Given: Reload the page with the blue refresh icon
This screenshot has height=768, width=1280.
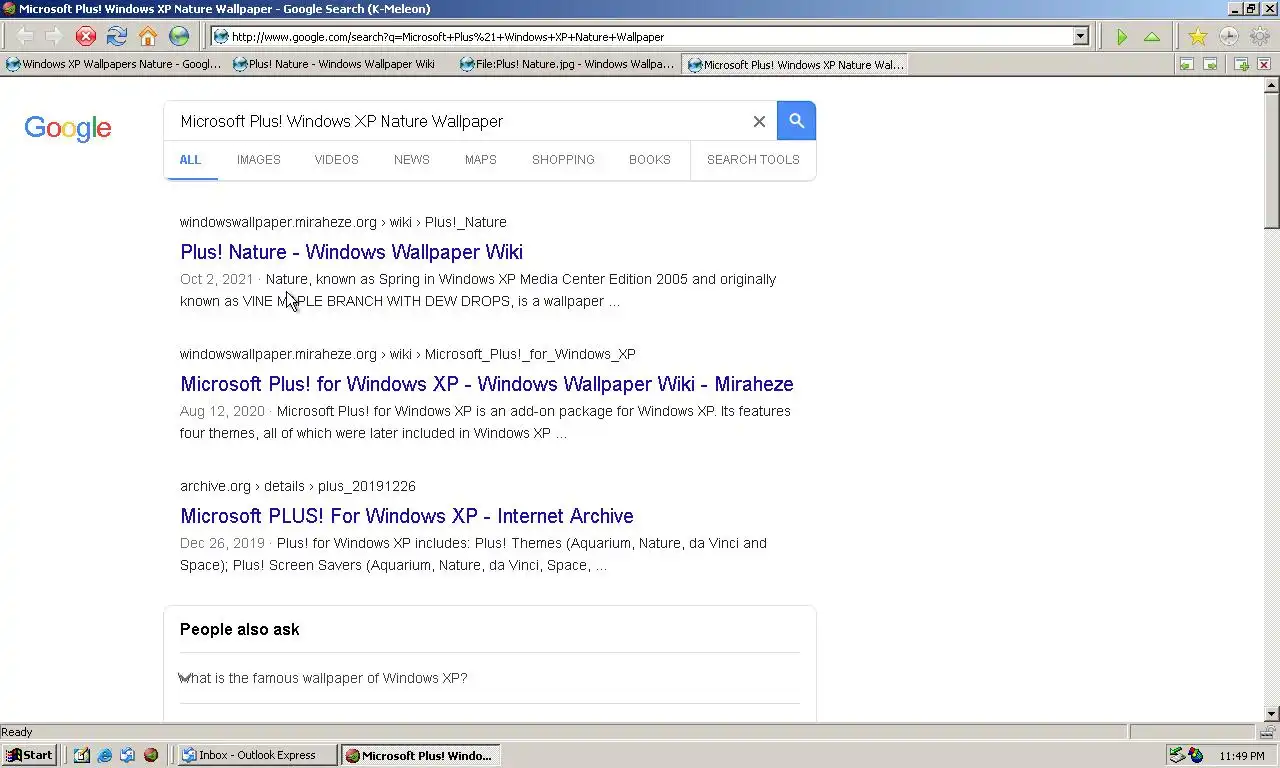Looking at the screenshot, I should 117,37.
